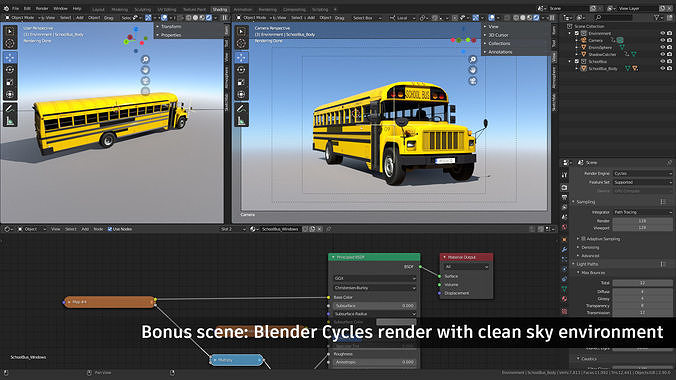Open the Select Box drag option in camera viewport header

(x=367, y=18)
